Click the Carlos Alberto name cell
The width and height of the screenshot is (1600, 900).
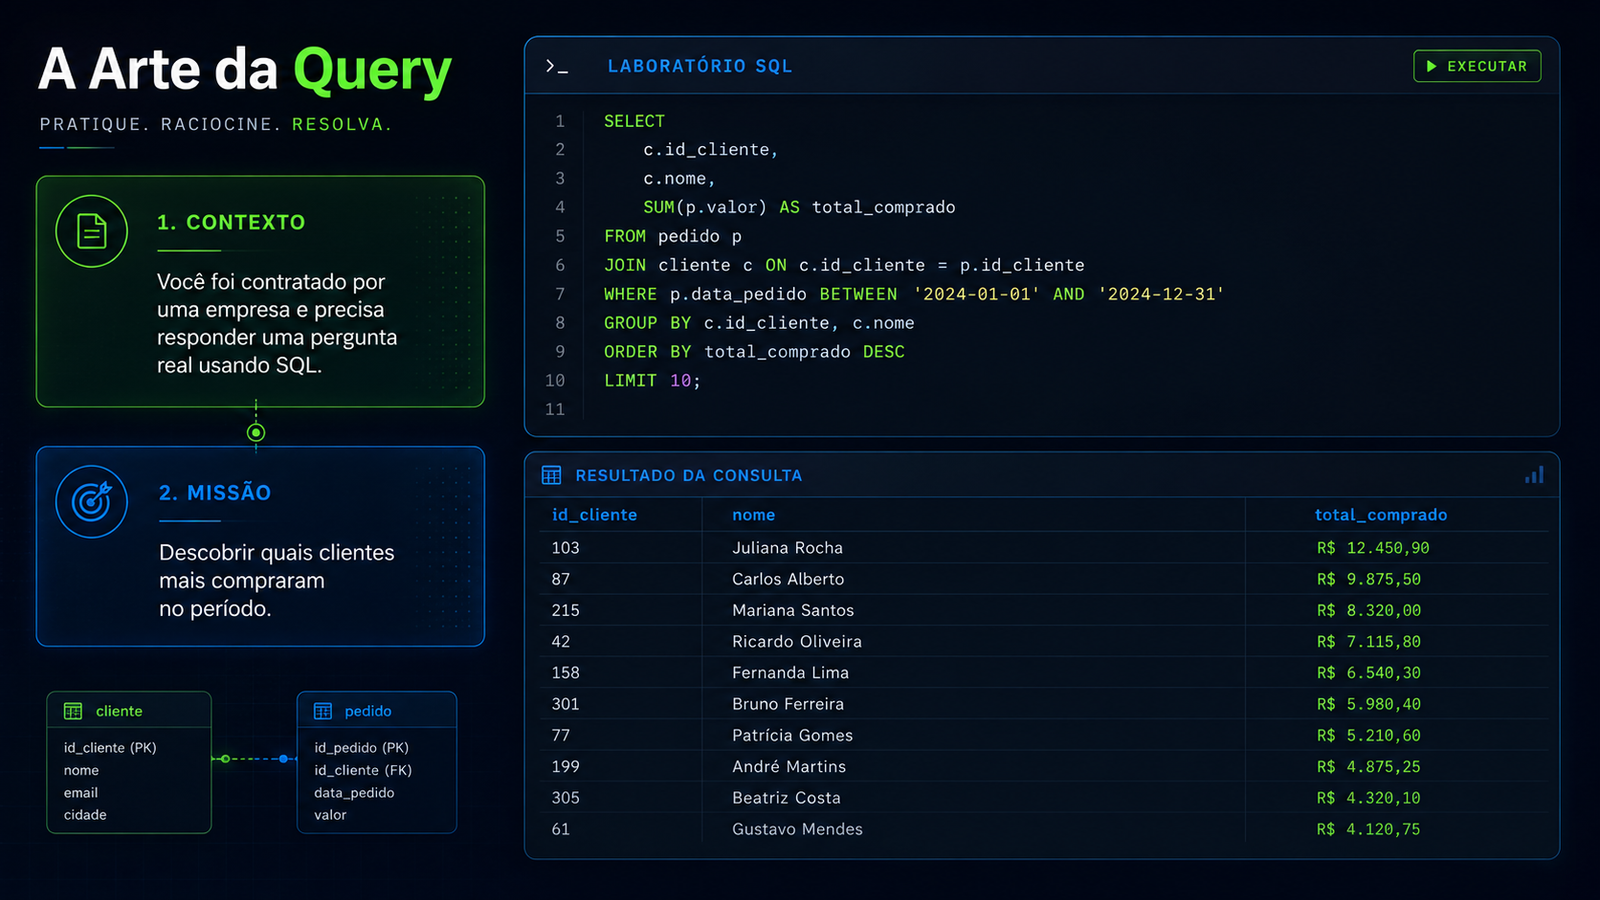pos(788,579)
